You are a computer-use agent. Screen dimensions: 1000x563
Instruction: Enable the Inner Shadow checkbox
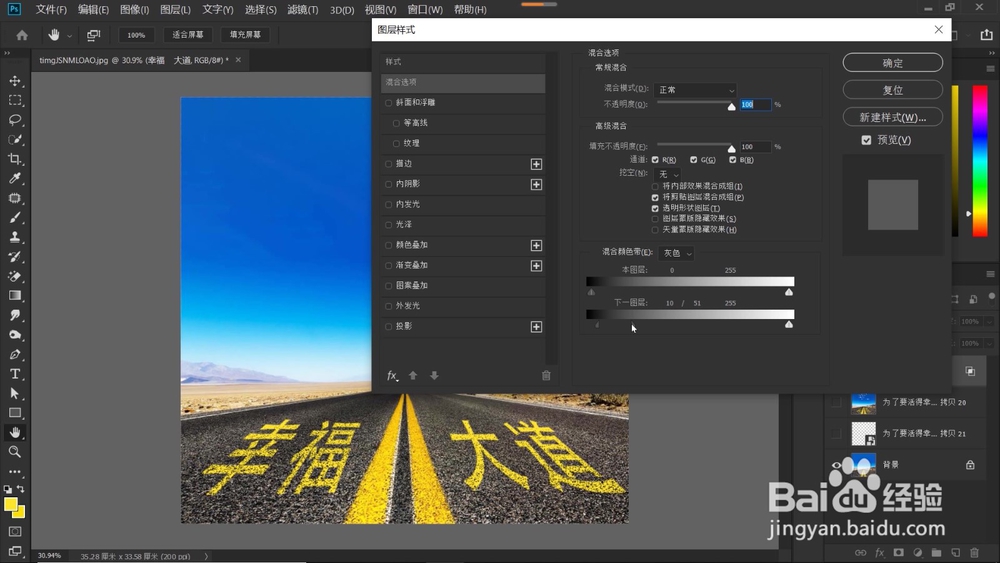pos(388,184)
